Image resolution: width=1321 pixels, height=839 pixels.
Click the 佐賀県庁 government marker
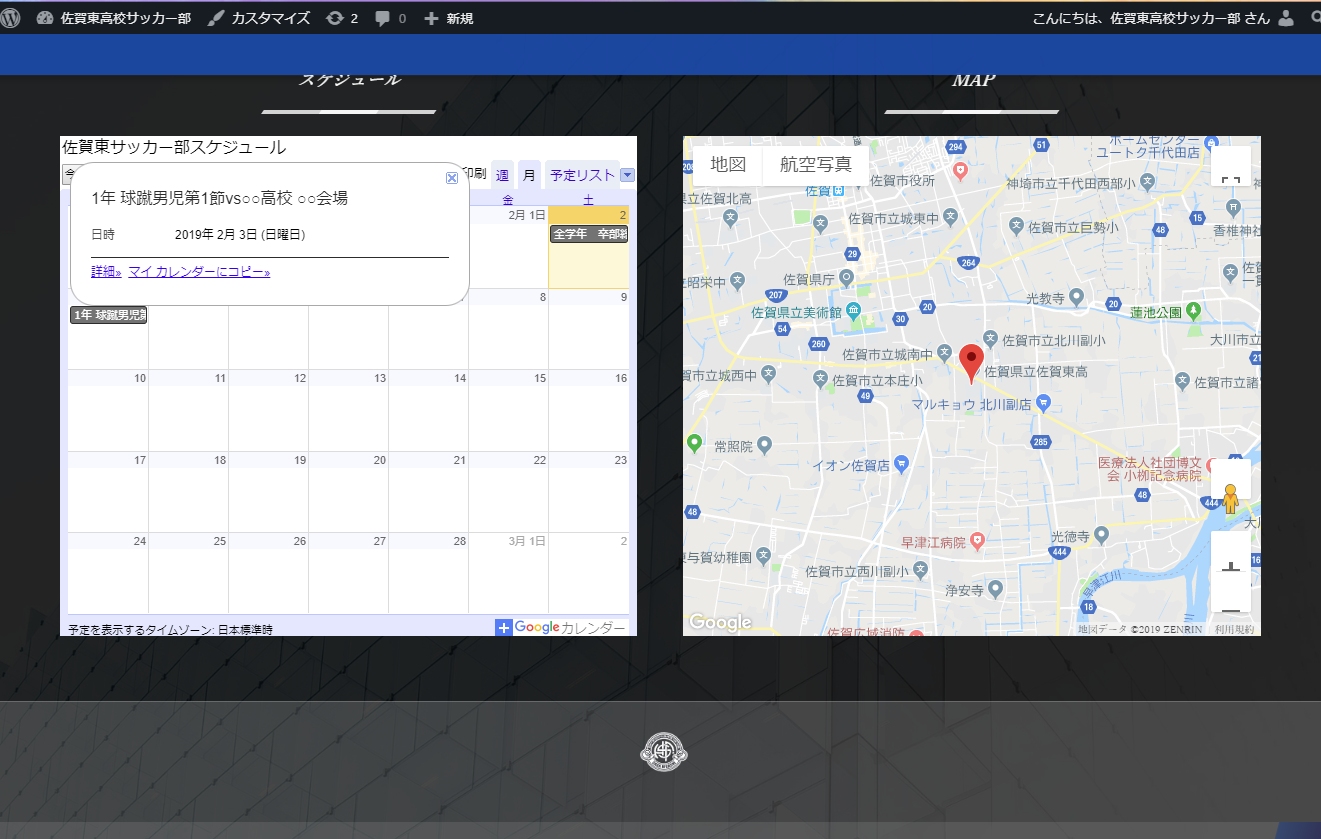[x=846, y=278]
